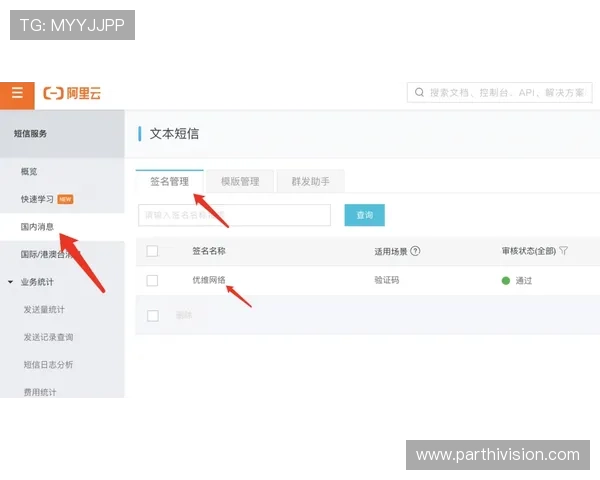Screen dimensions: 600x480
Task: Click the 文本短信 page title
Action: tap(174, 134)
